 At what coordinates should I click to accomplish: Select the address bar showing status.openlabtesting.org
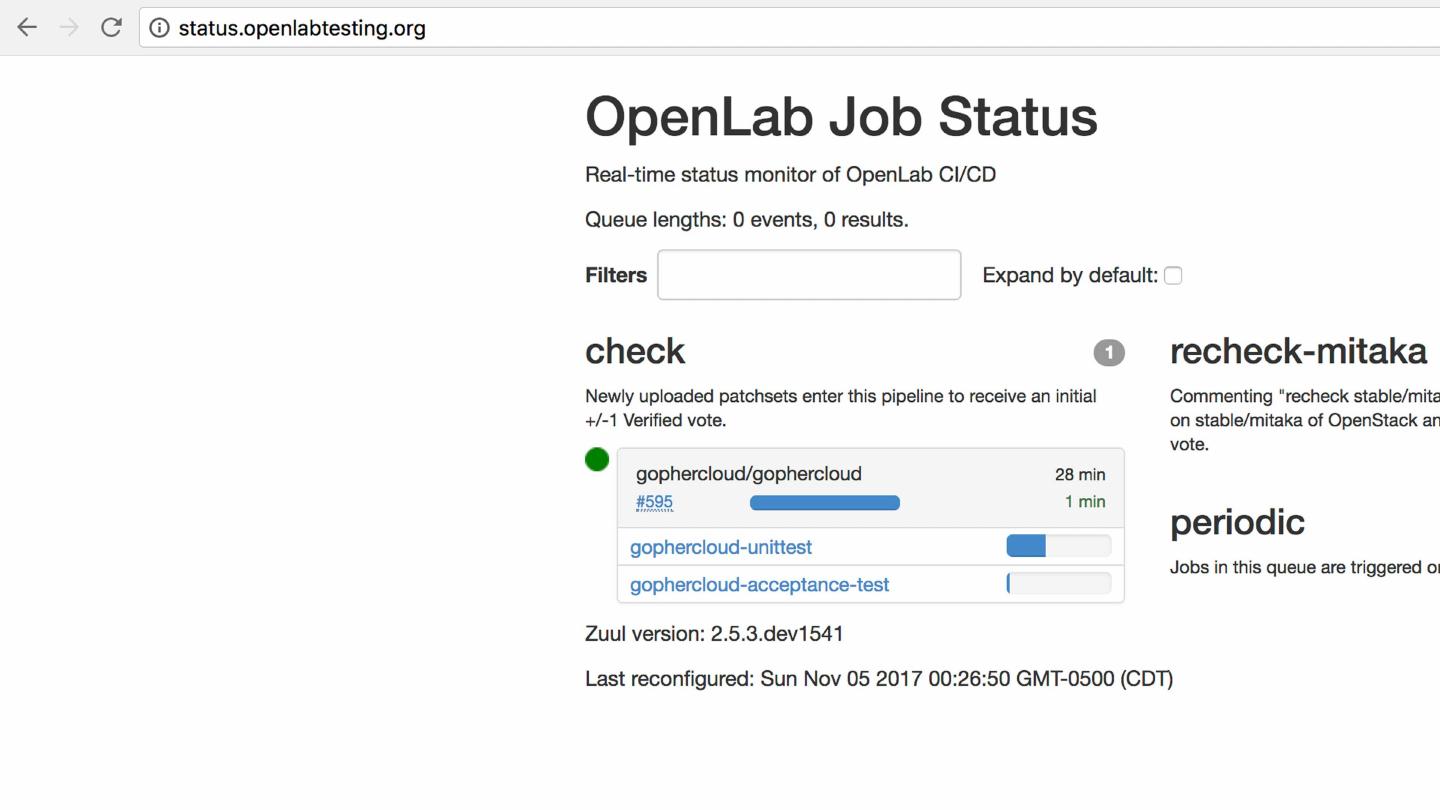pyautogui.click(x=300, y=27)
